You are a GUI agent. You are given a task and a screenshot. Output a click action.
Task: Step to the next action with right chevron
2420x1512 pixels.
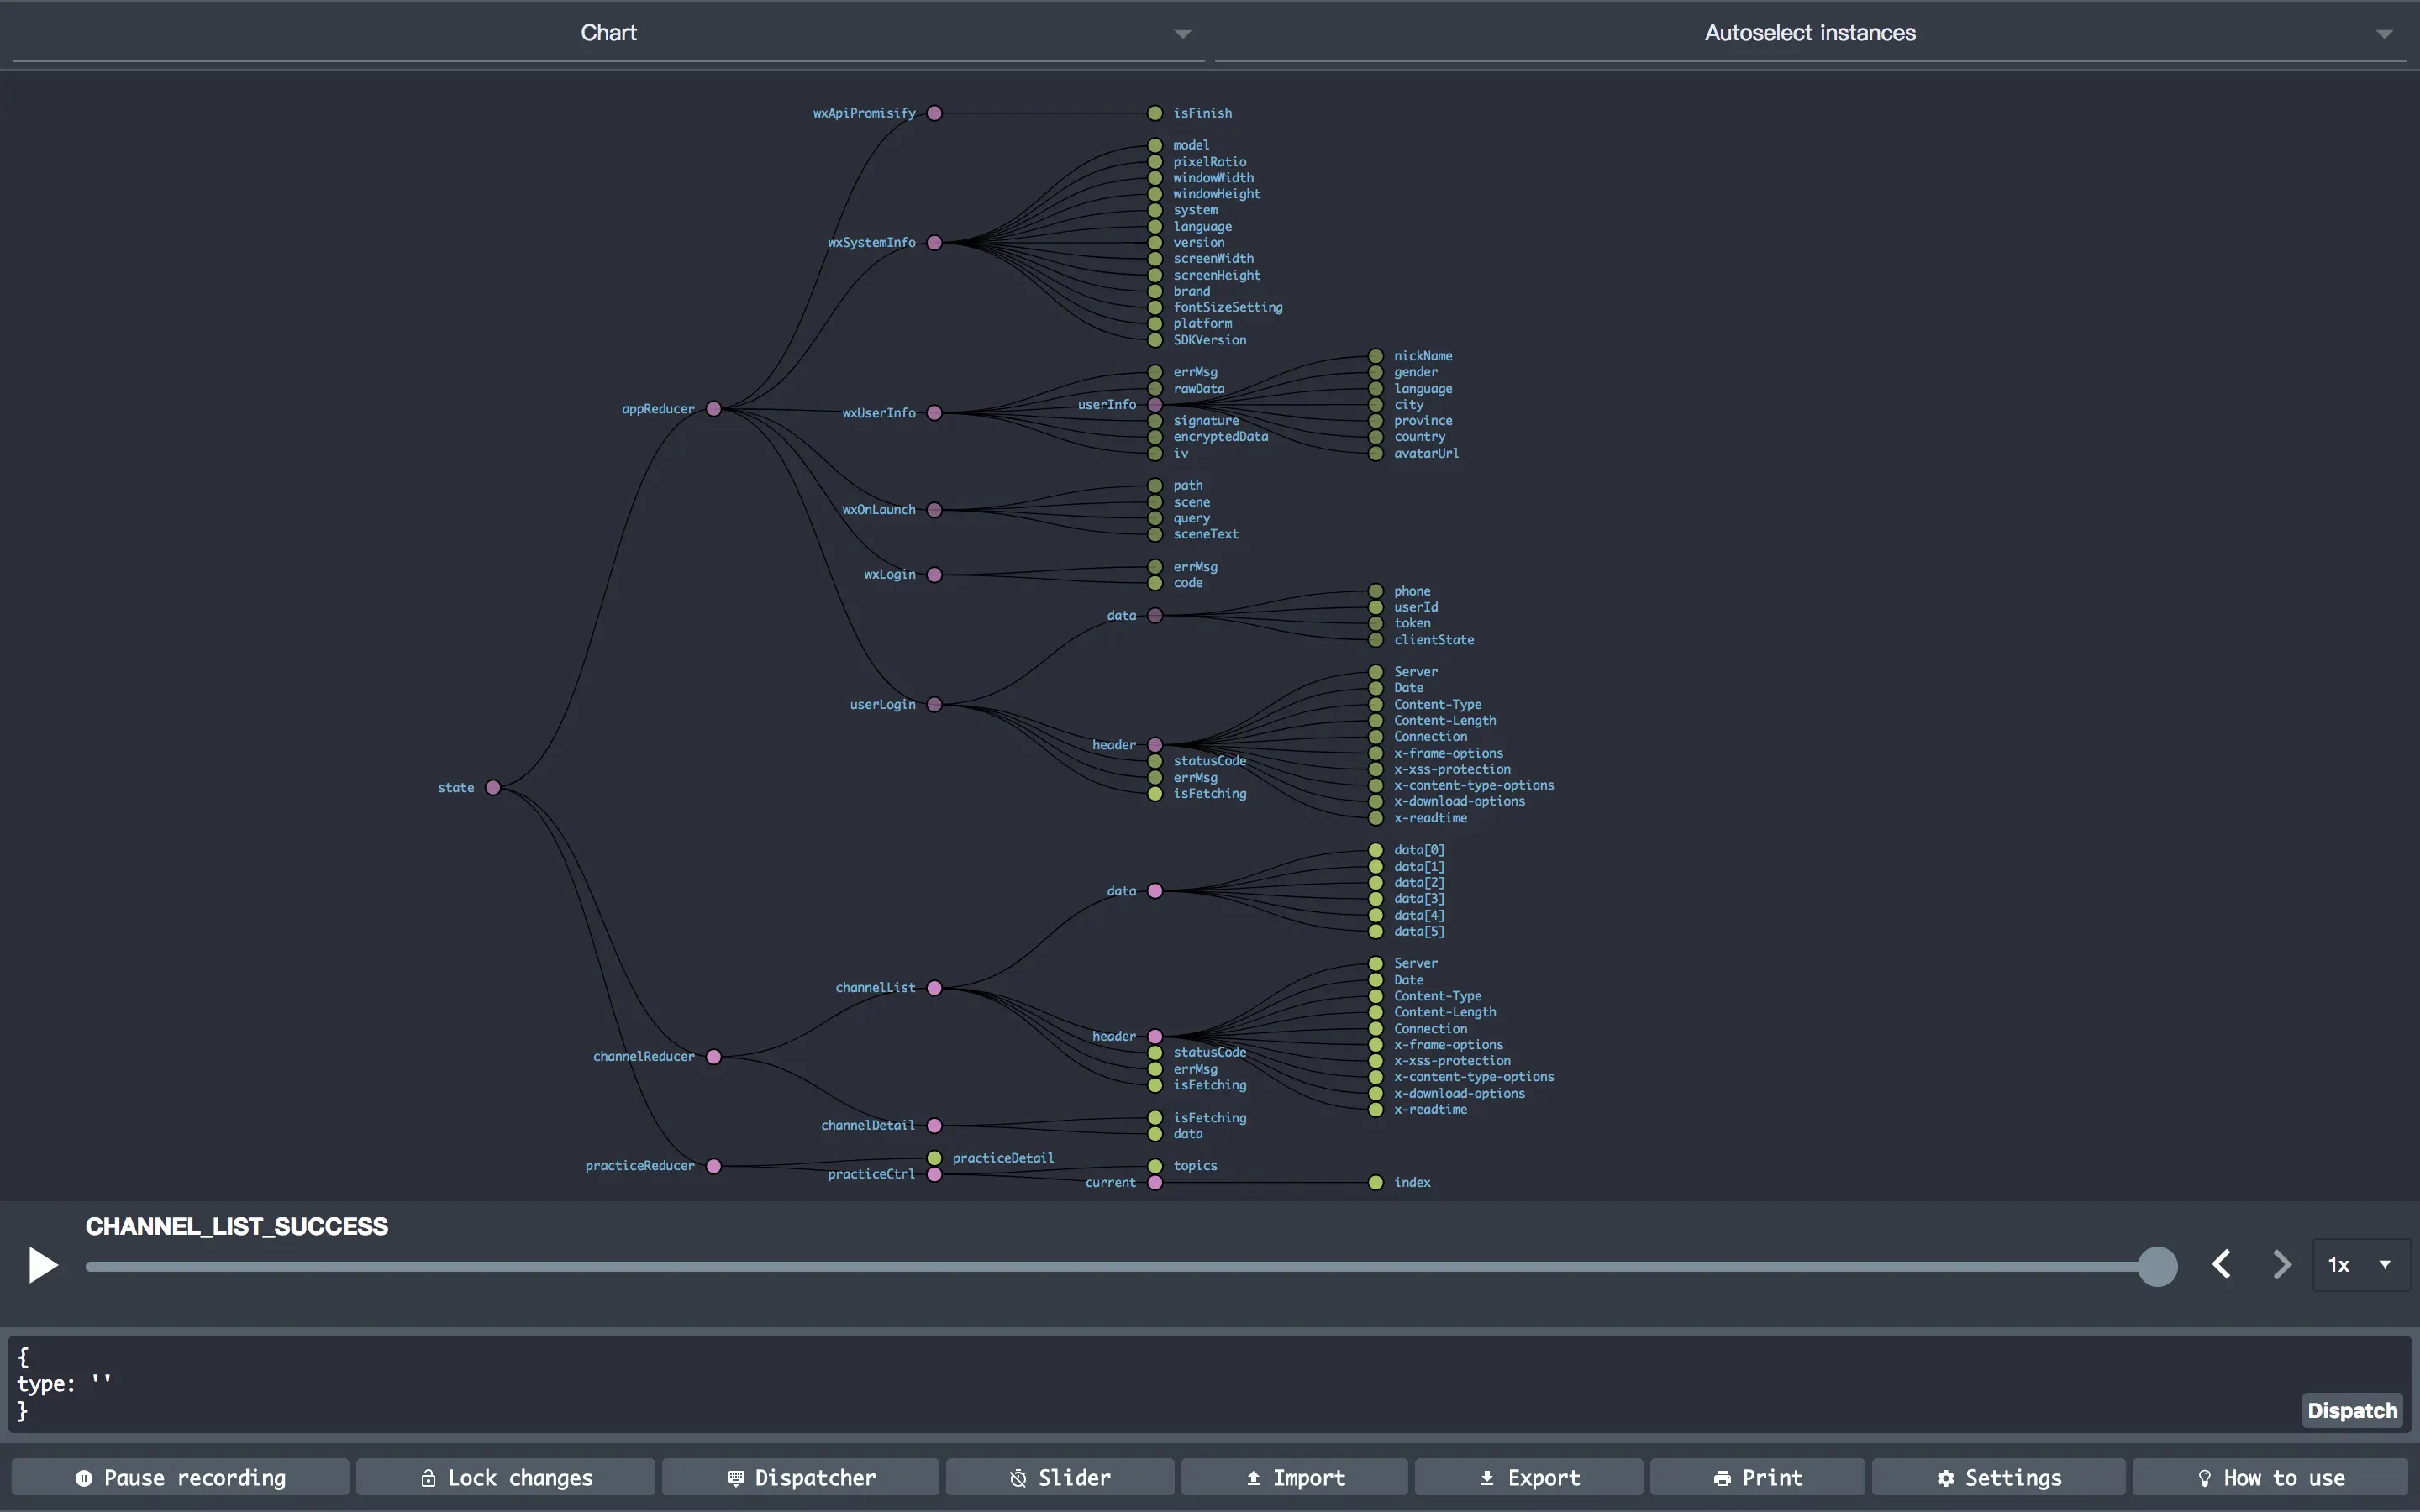2281,1265
